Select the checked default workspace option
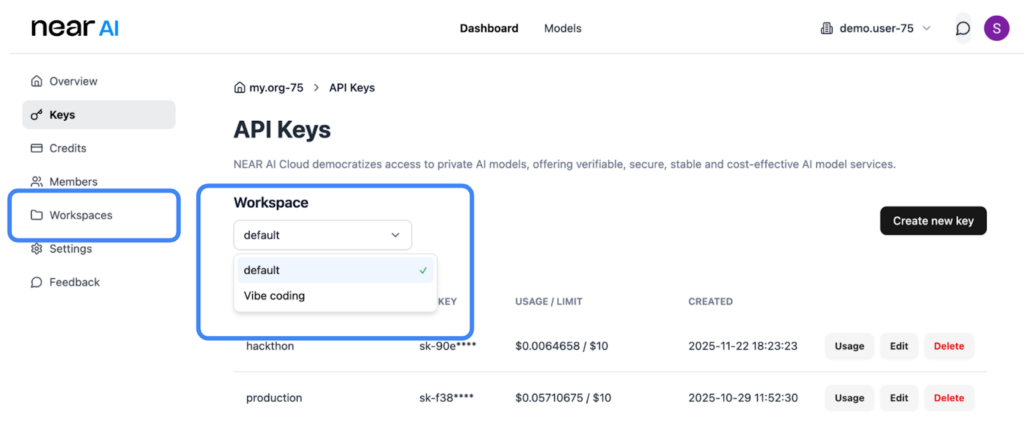This screenshot has height=431, width=1024. tap(335, 270)
